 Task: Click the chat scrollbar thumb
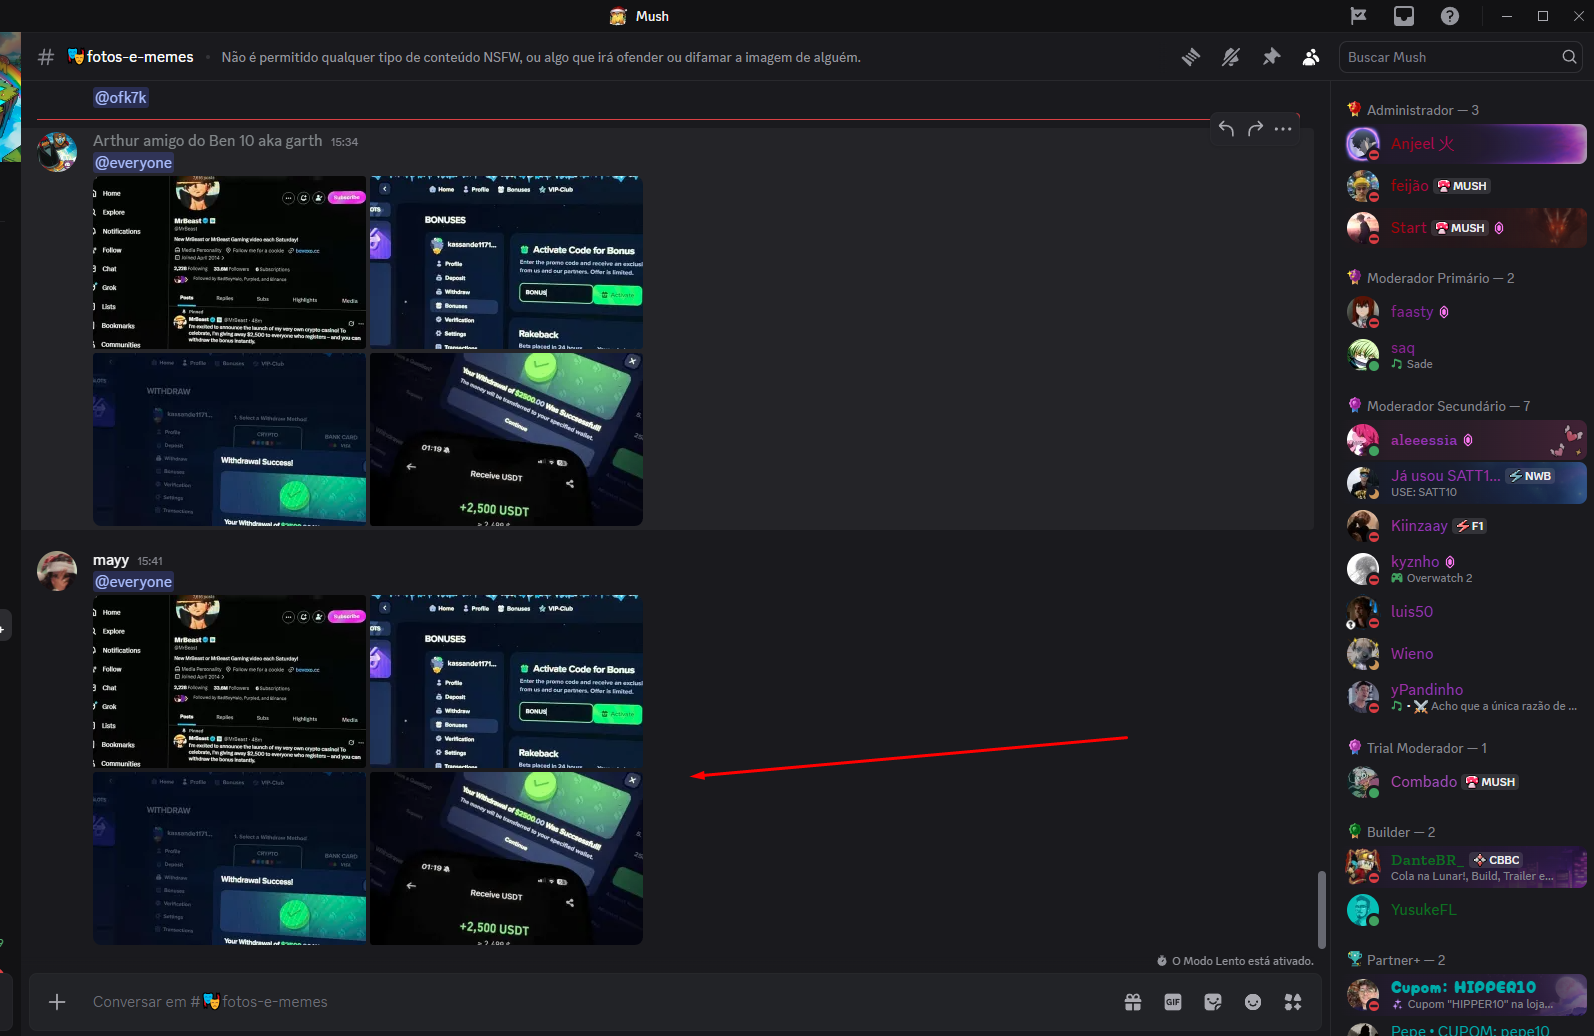[1321, 909]
